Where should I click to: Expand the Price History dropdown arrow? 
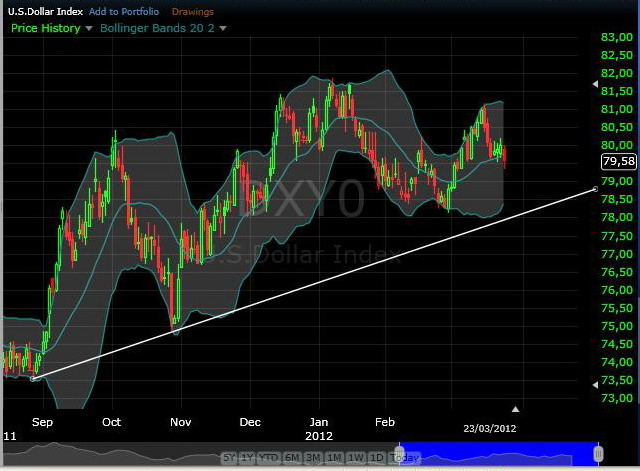pos(89,29)
